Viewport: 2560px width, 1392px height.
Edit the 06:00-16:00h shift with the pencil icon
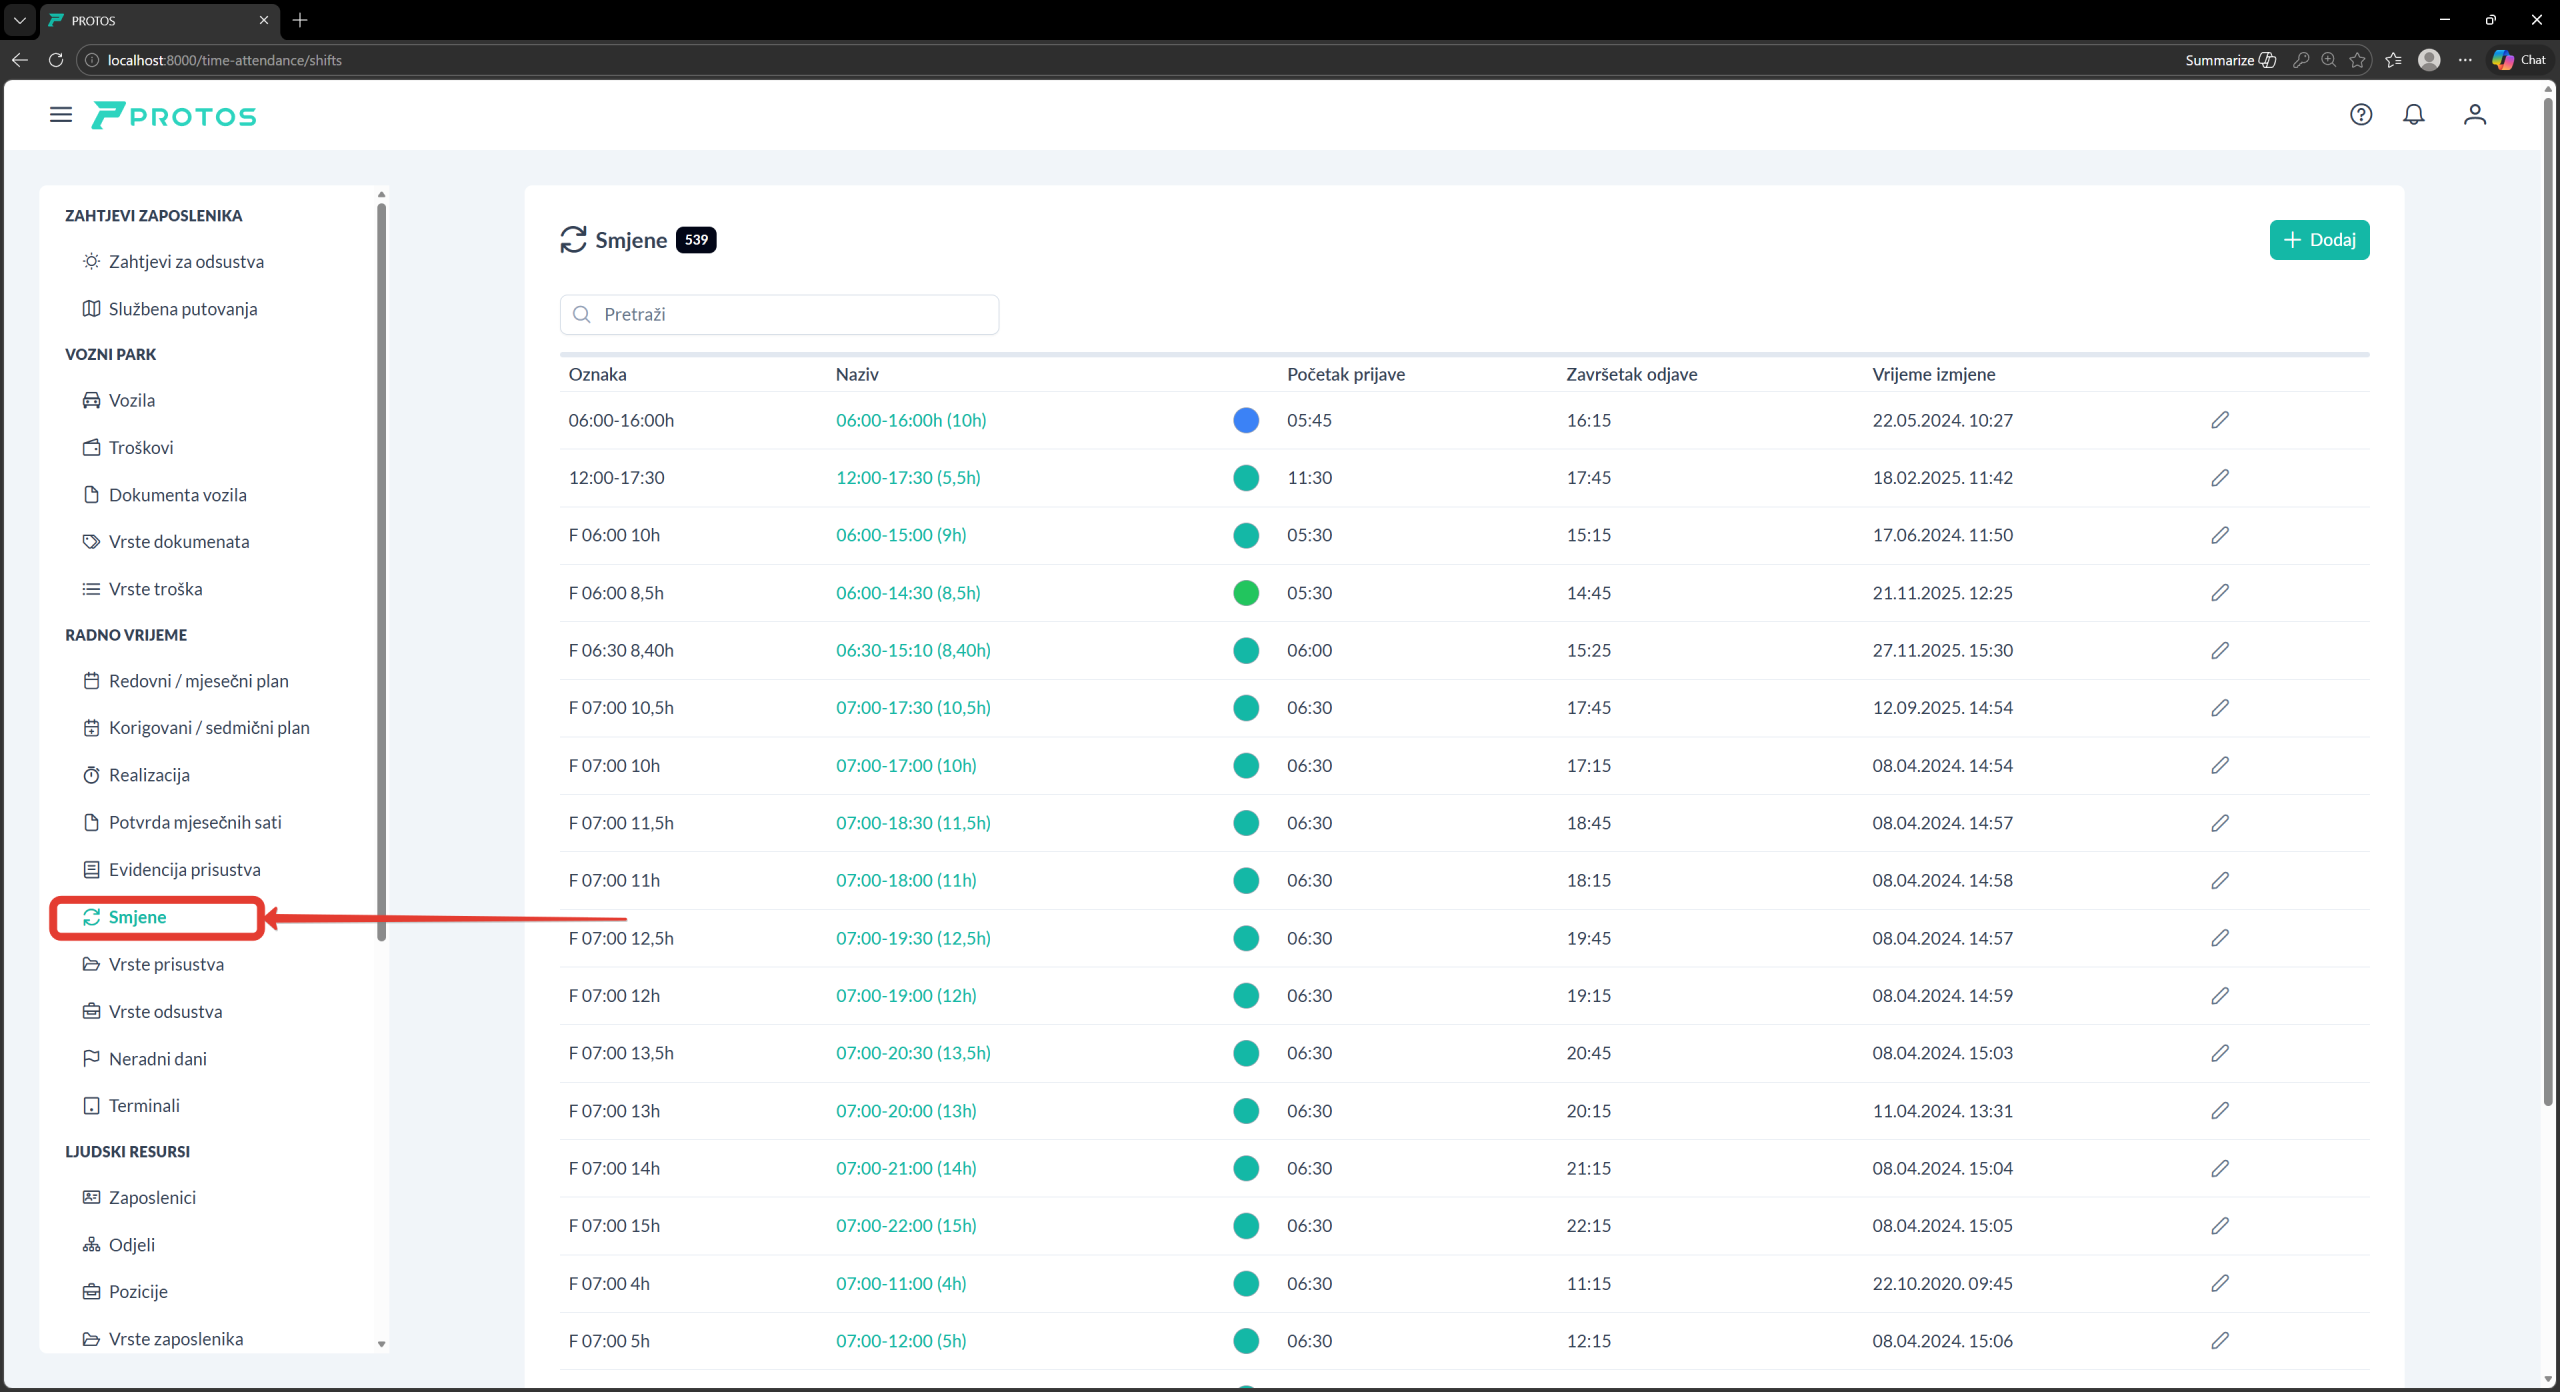click(2219, 420)
